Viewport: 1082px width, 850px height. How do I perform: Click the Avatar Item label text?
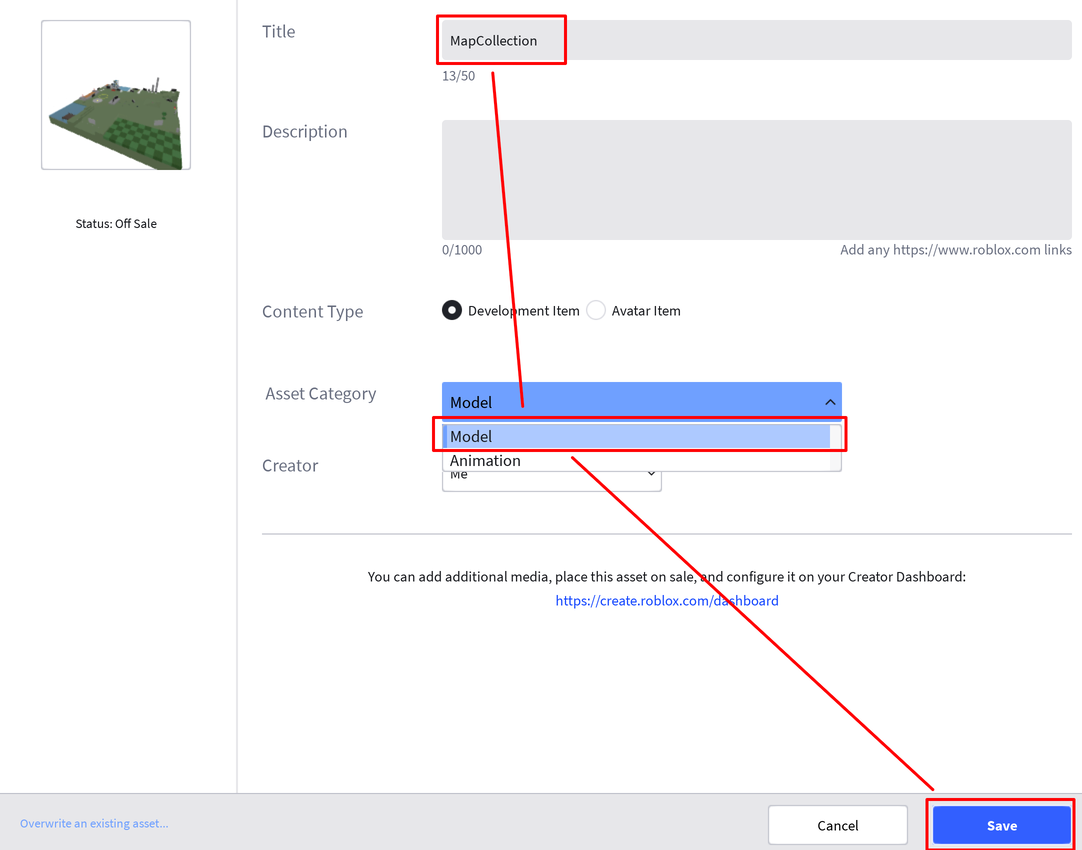[x=646, y=311]
